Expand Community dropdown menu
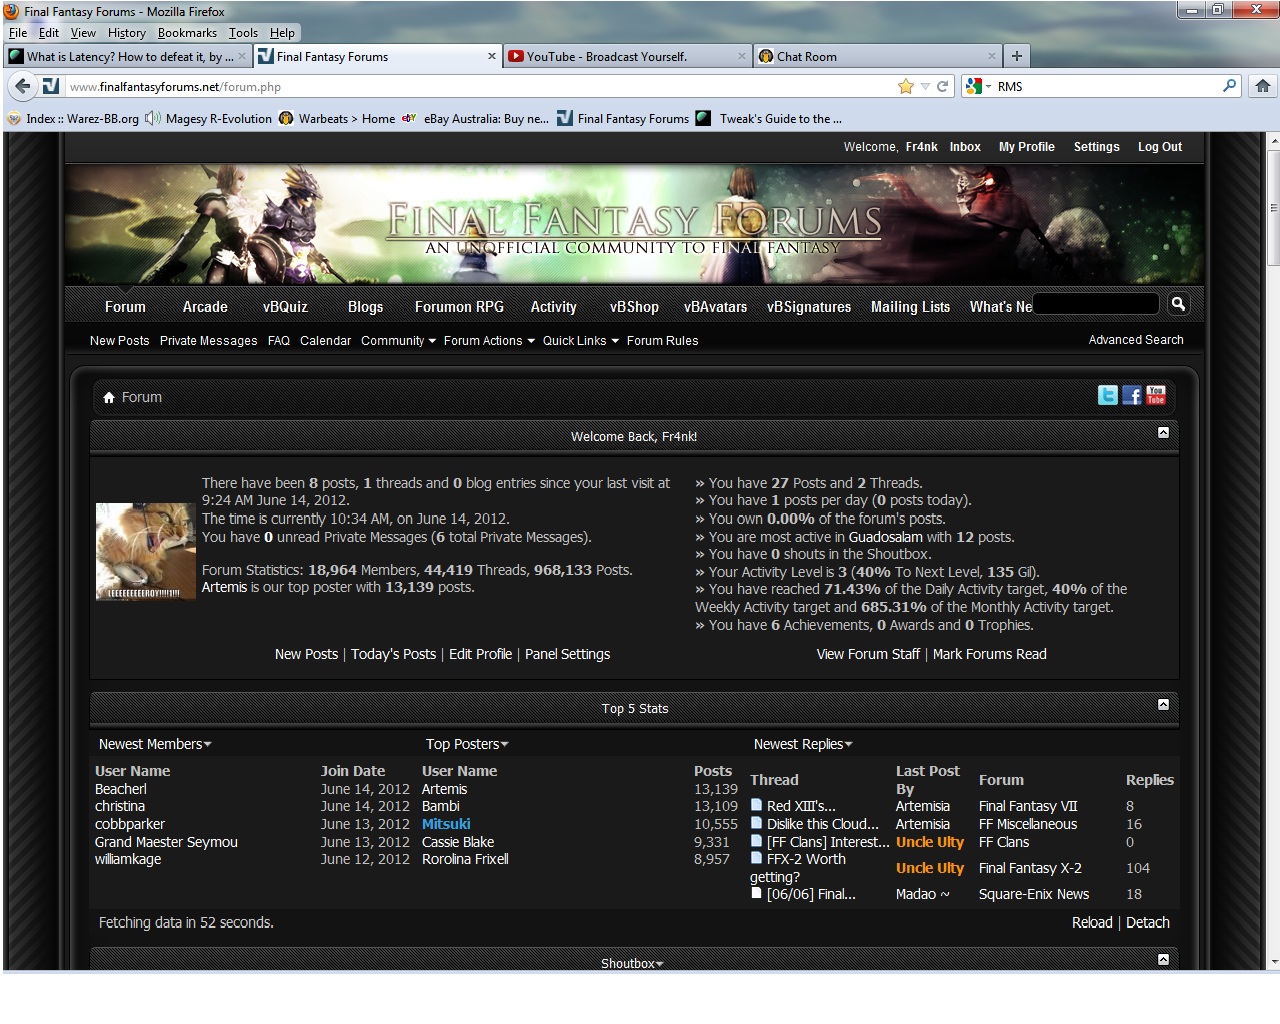This screenshot has height=1024, width=1280. [x=398, y=341]
